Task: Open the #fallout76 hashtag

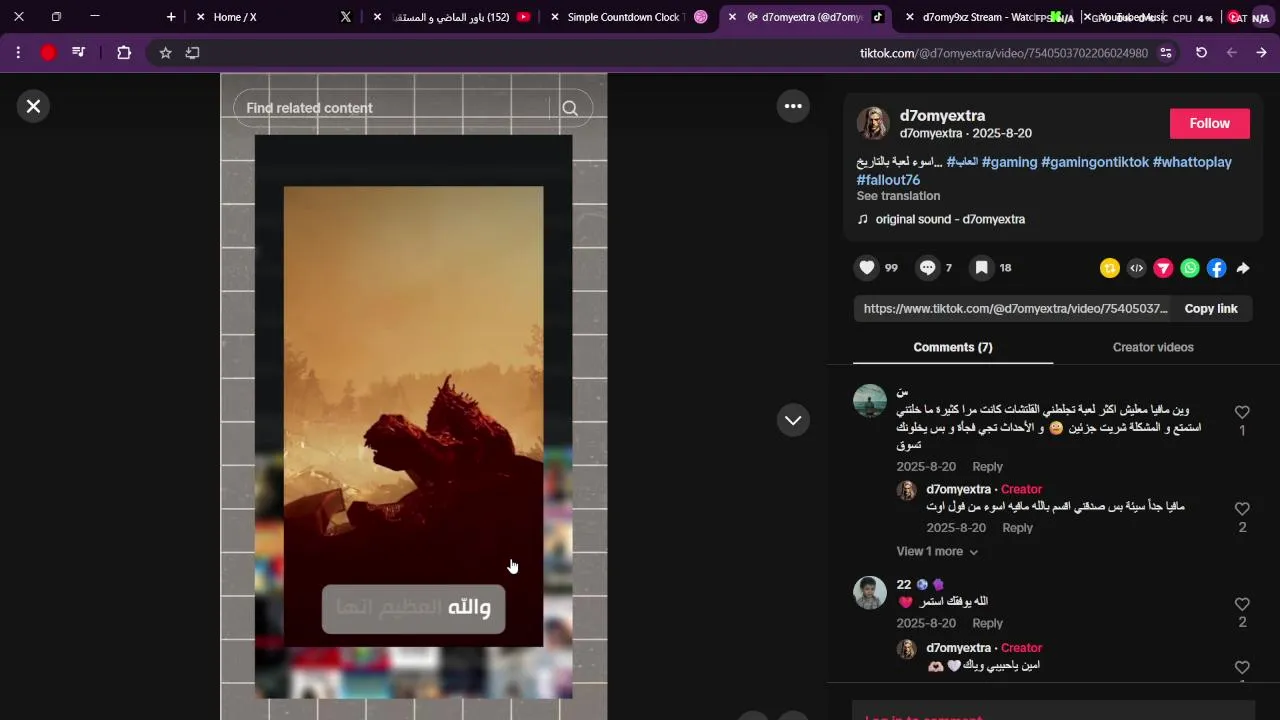Action: pos(888,180)
